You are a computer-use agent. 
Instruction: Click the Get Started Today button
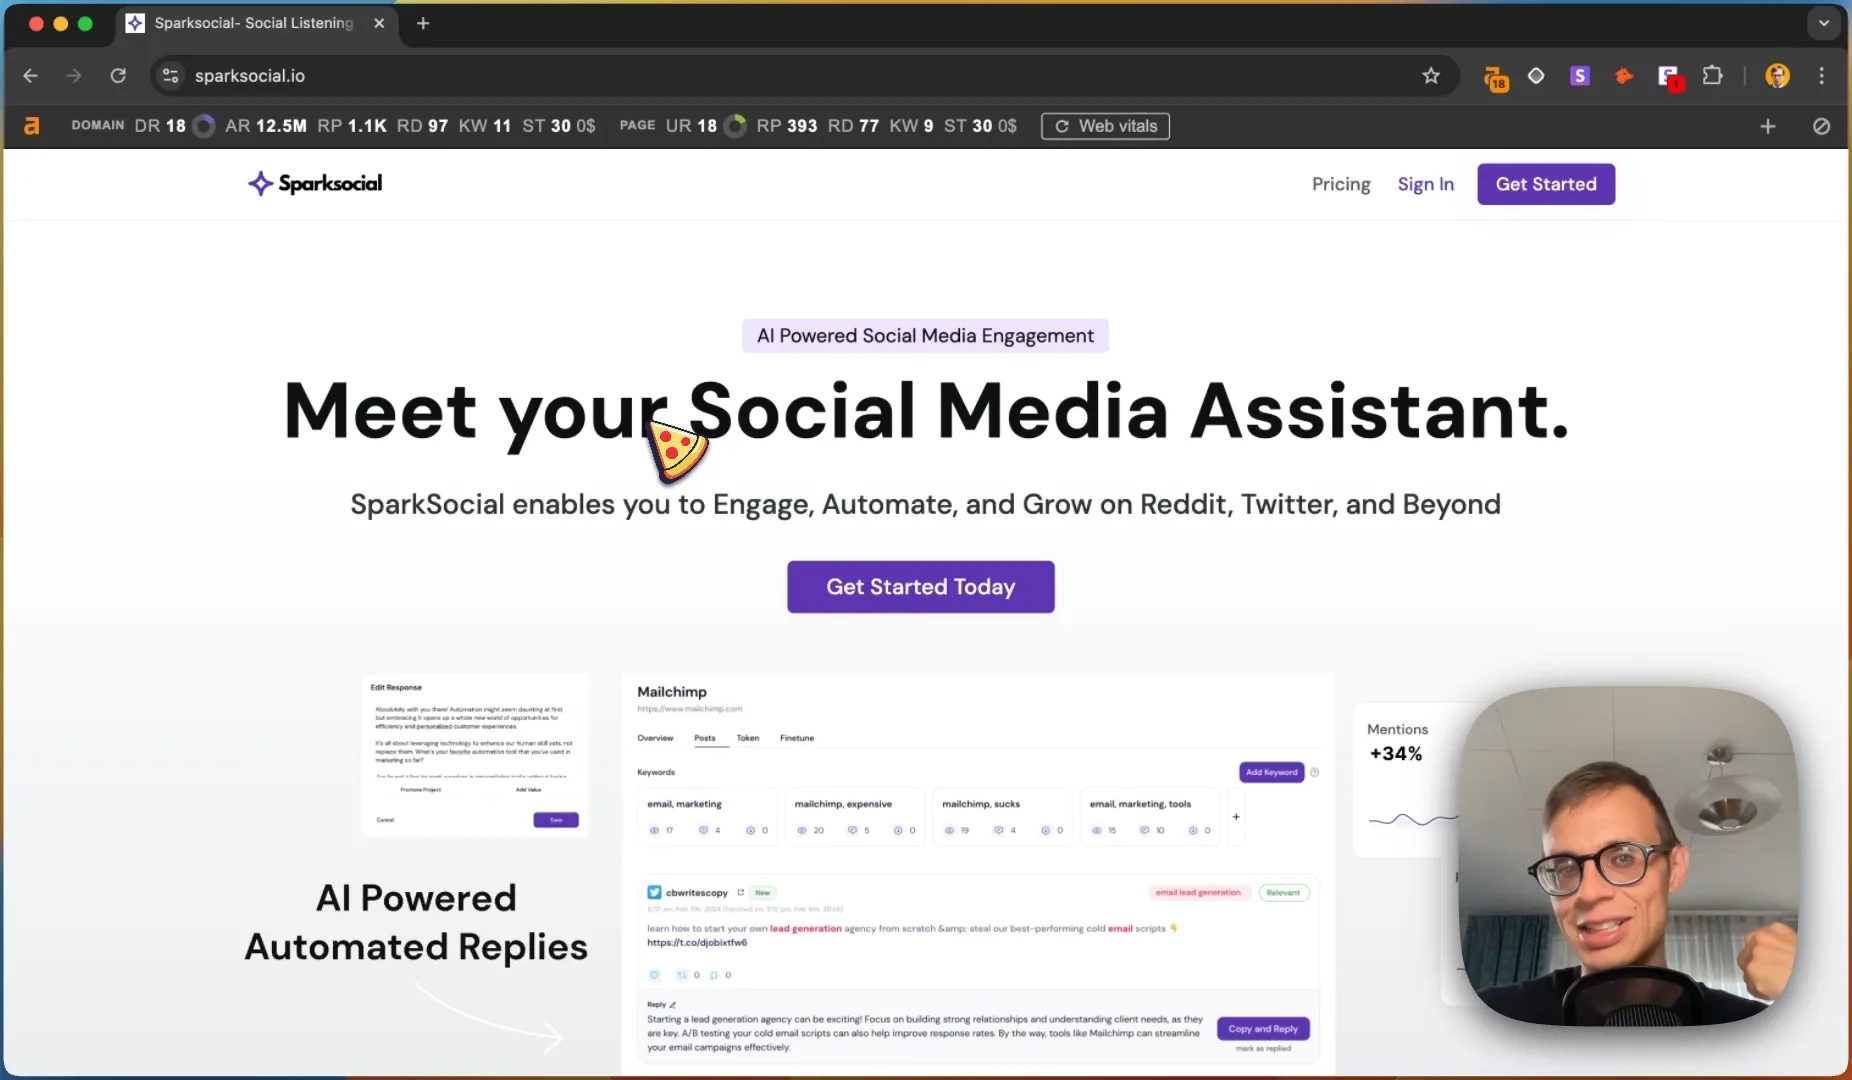[x=920, y=587]
